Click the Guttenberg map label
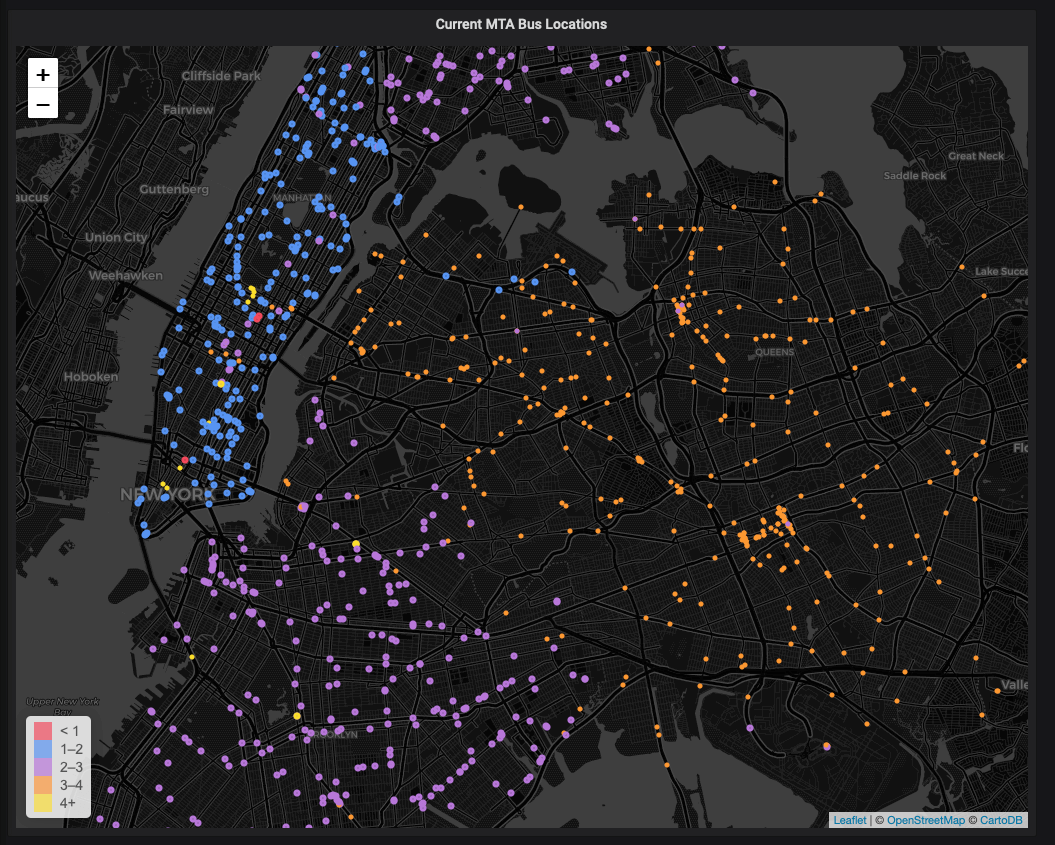1055x845 pixels. pyautogui.click(x=174, y=189)
